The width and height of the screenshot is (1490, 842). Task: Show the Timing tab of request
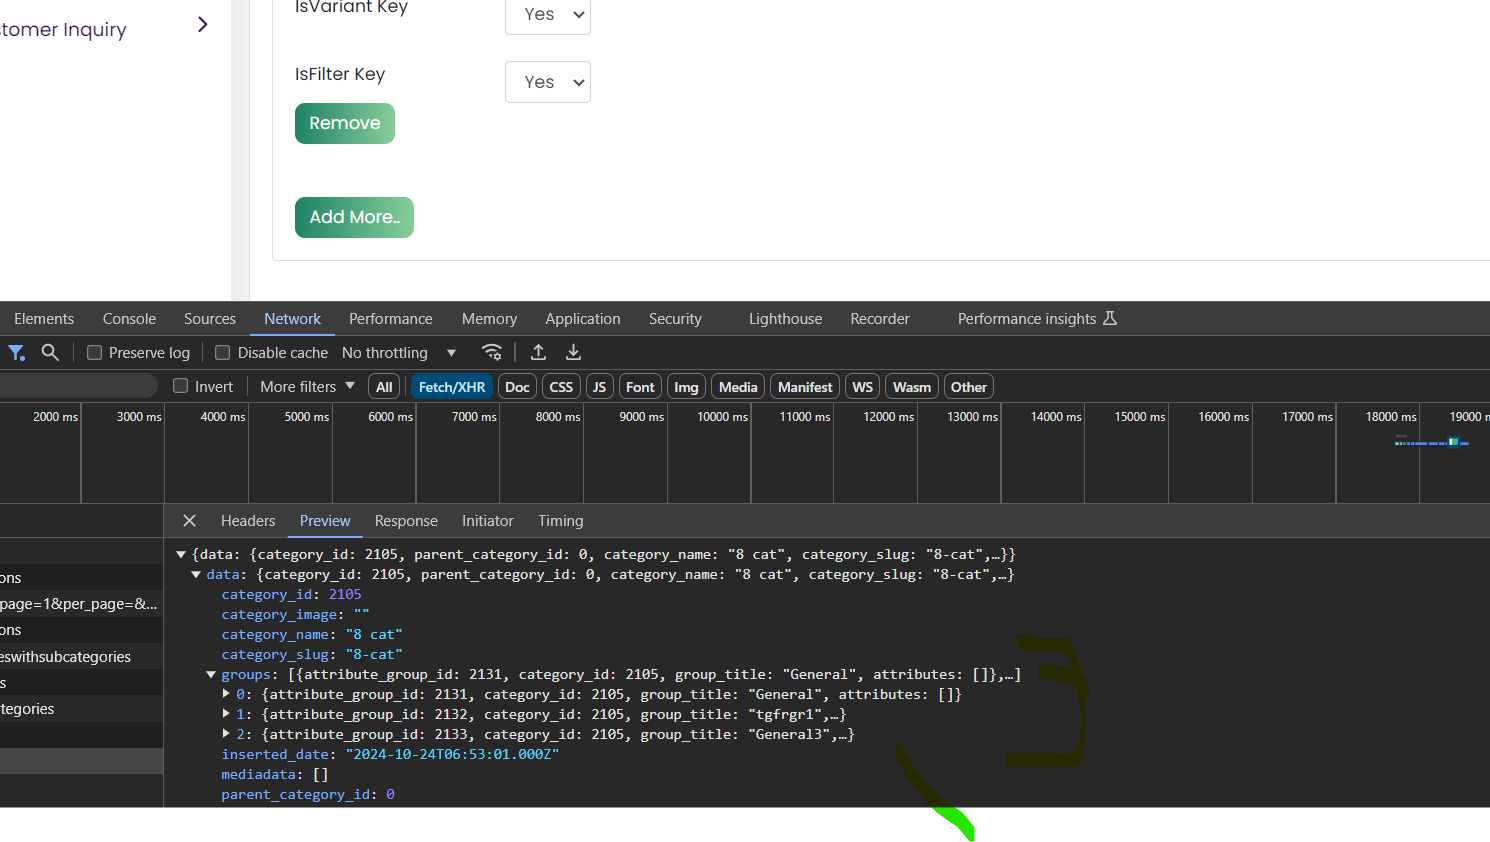560,521
